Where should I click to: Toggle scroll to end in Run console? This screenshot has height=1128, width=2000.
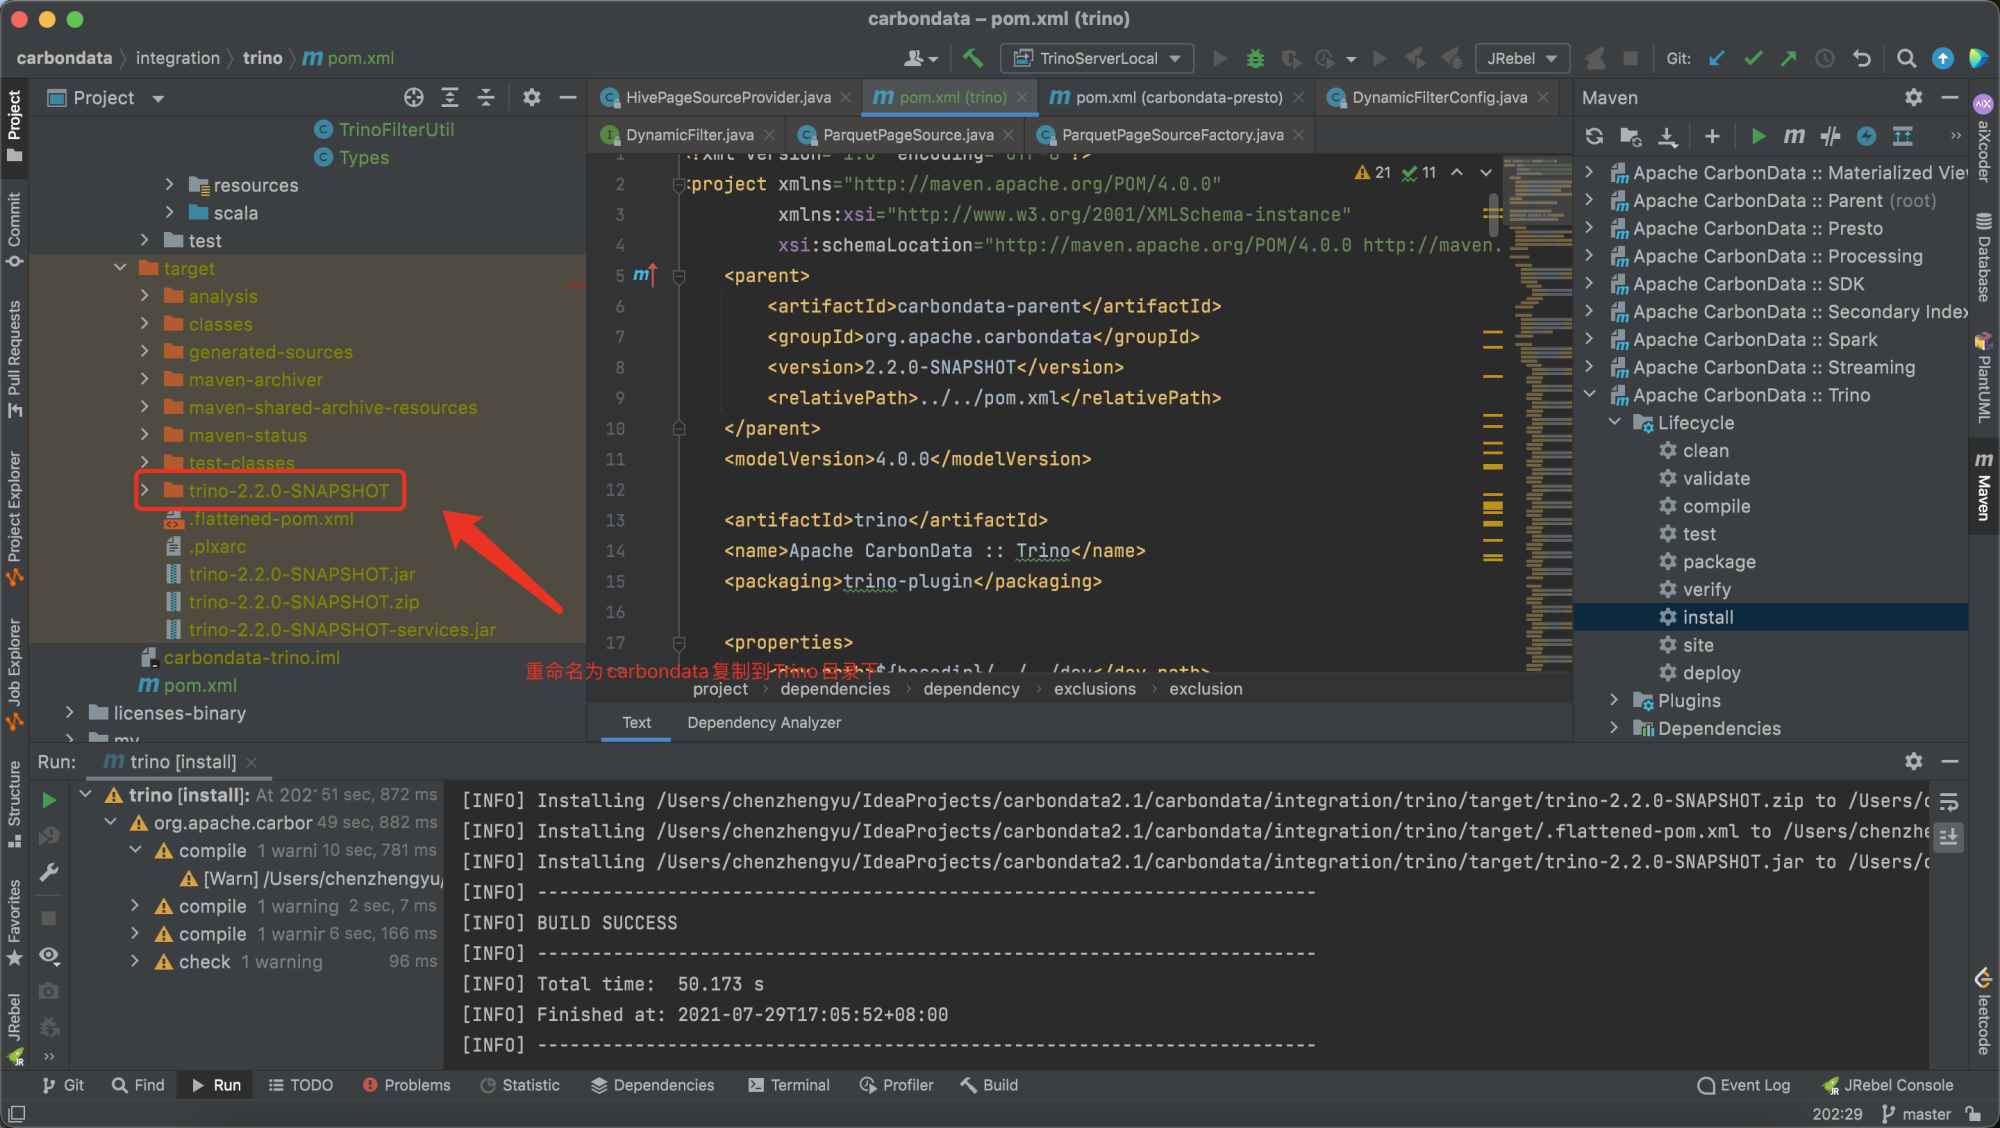(x=1948, y=837)
